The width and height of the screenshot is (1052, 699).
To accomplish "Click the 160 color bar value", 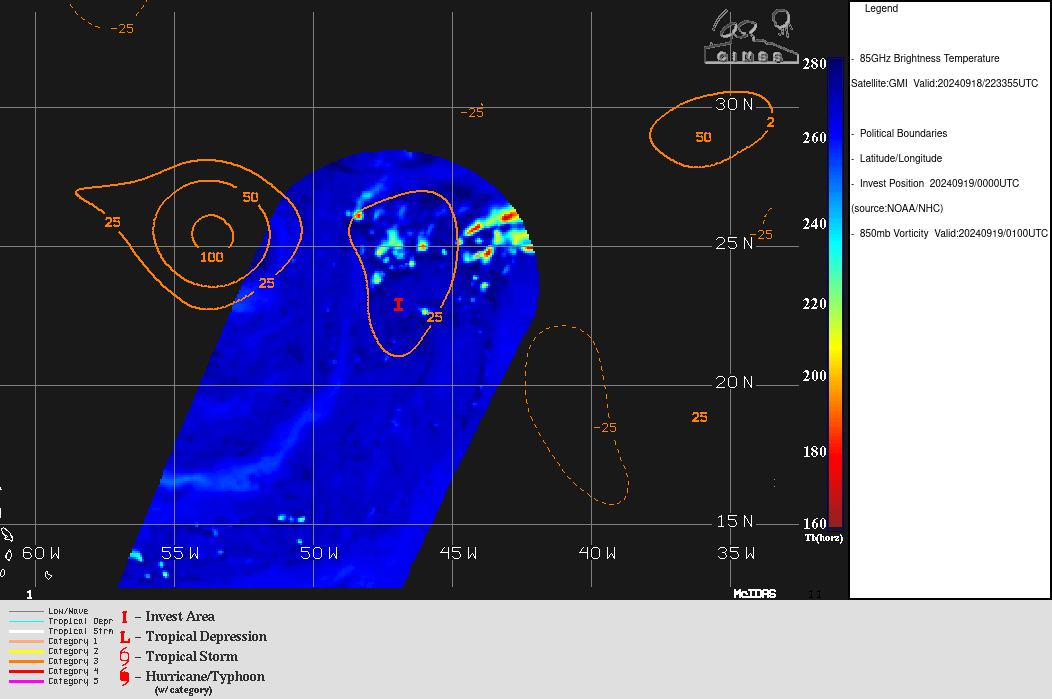I will pyautogui.click(x=814, y=523).
